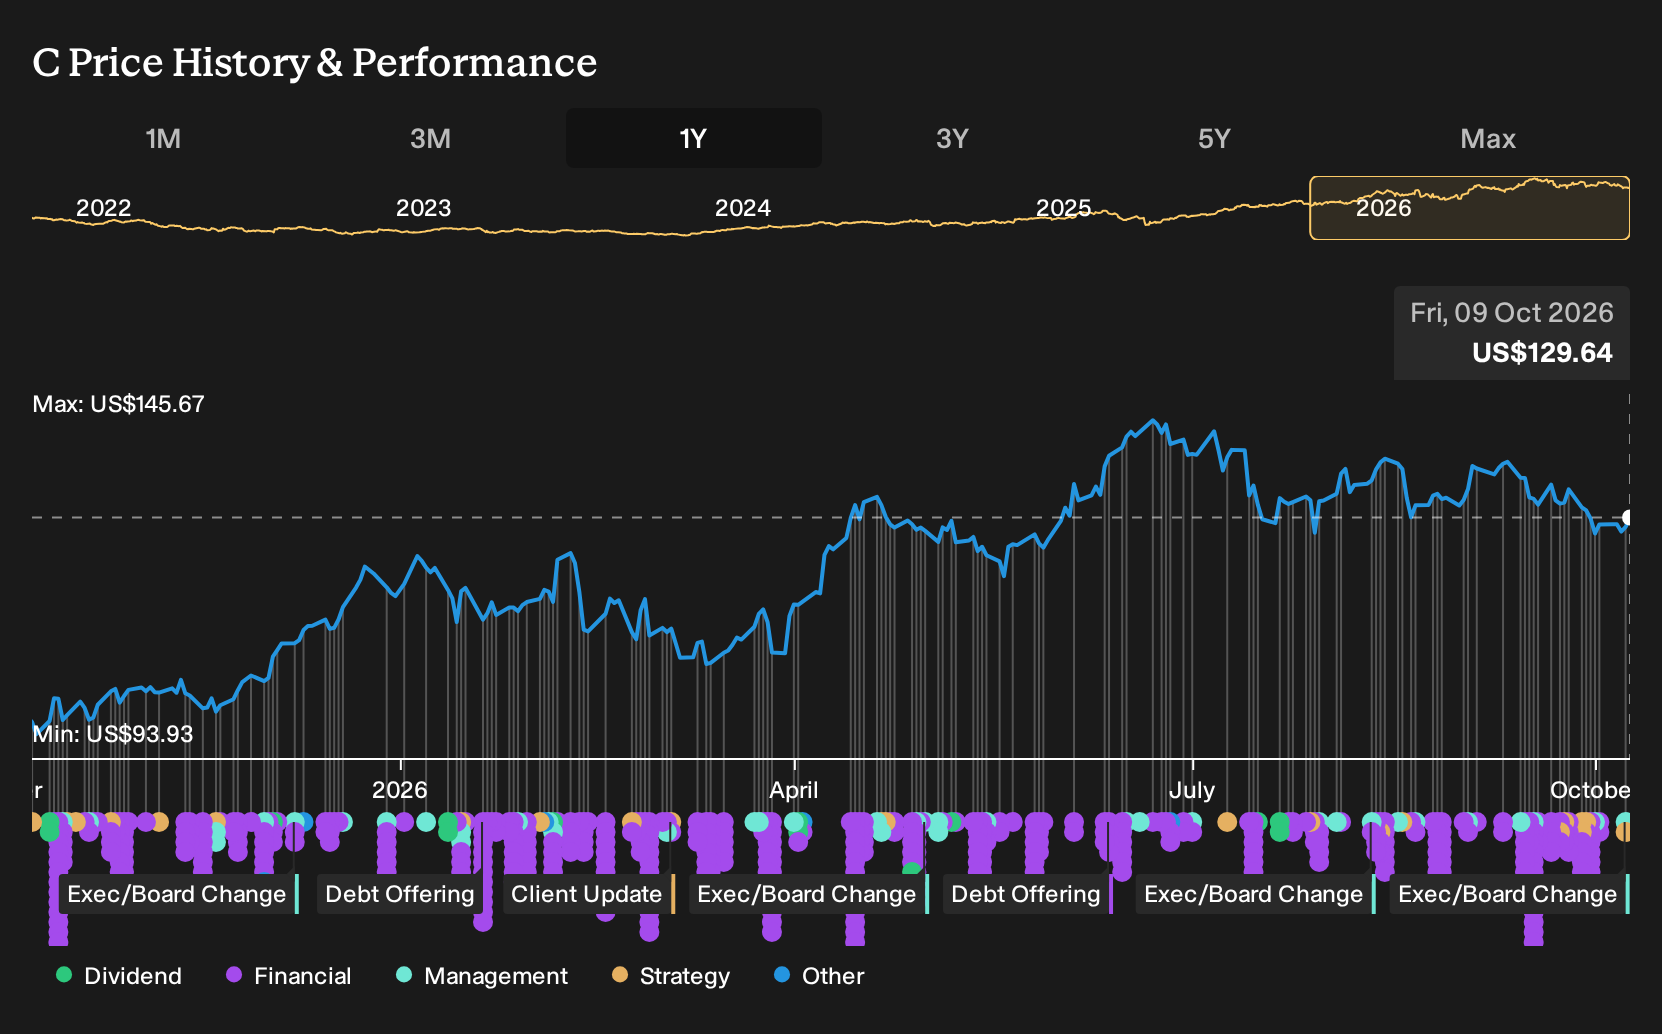Switch chart range to 1M
This screenshot has width=1662, height=1034.
click(x=163, y=138)
